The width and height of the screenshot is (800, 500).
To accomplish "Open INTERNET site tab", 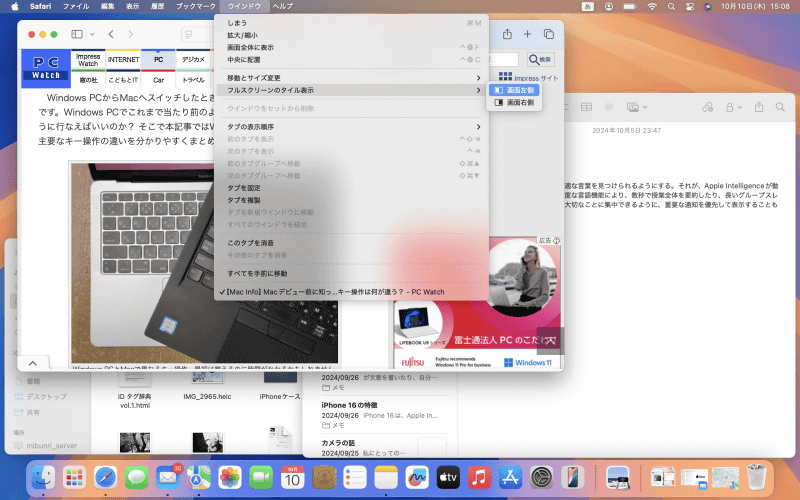I will (x=123, y=60).
